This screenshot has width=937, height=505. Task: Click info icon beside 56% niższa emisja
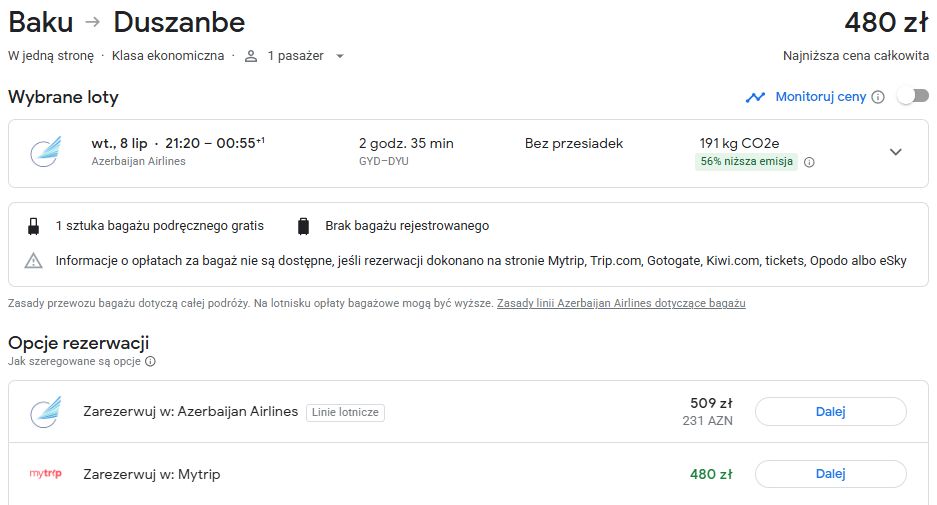pyautogui.click(x=809, y=162)
